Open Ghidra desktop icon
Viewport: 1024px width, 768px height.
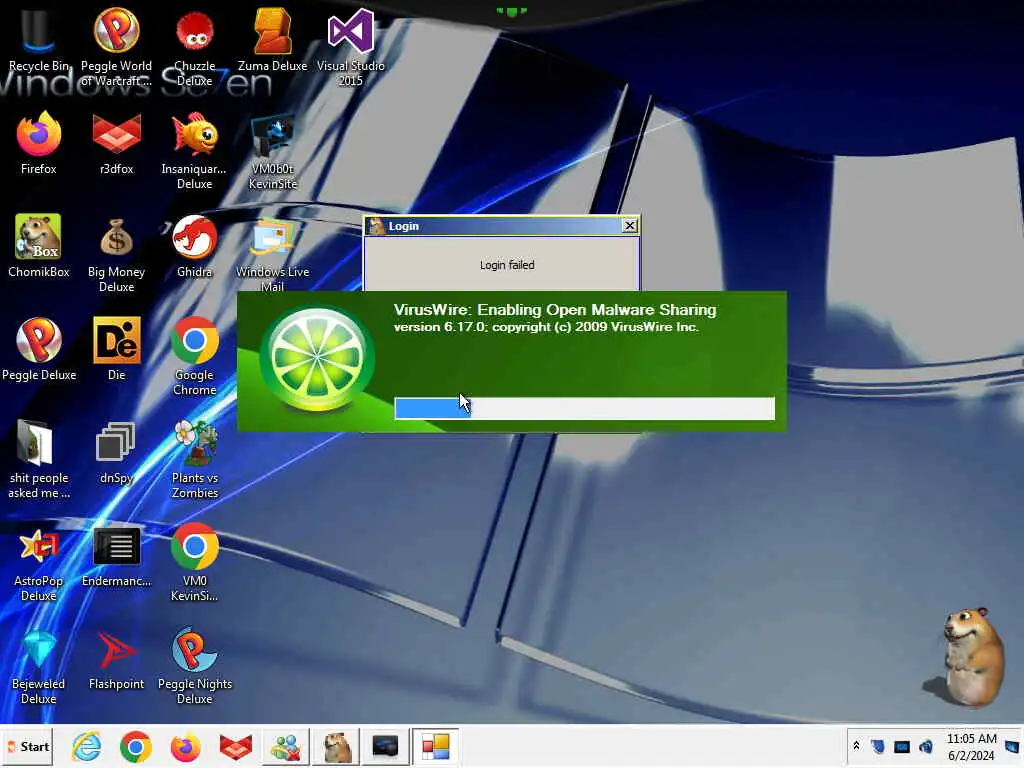tap(195, 246)
